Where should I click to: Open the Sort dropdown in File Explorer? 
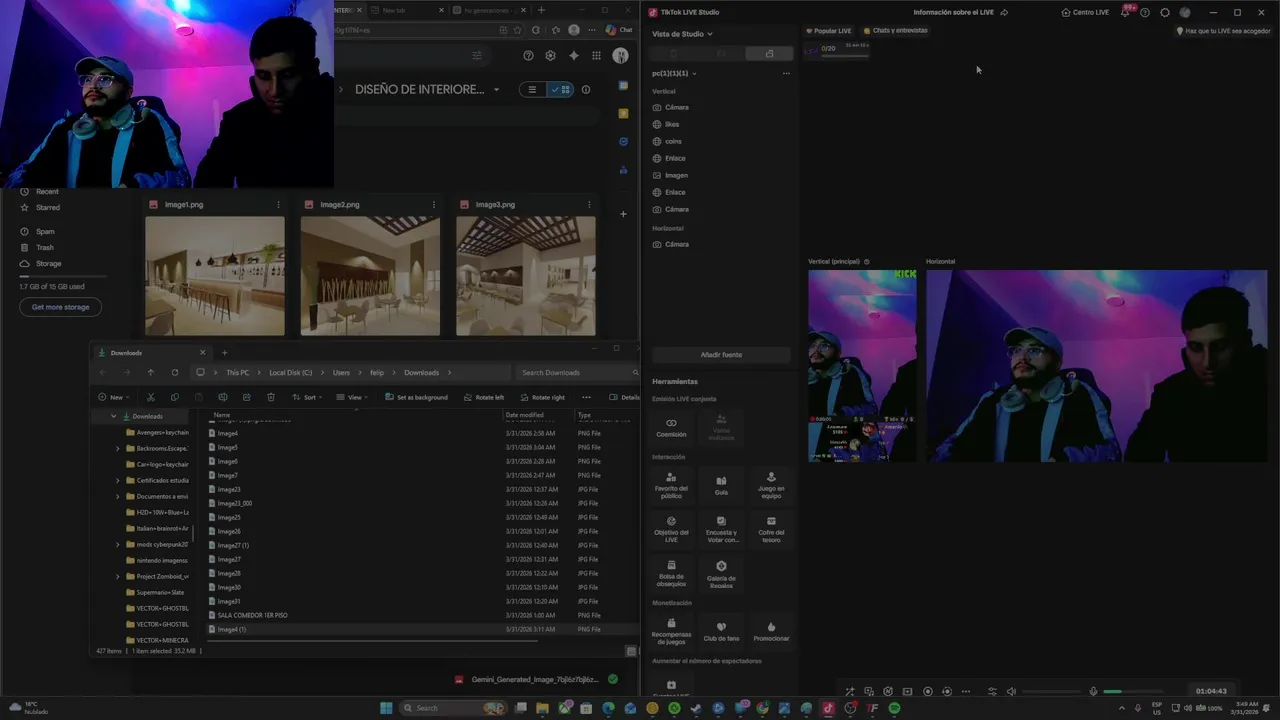[x=307, y=397]
